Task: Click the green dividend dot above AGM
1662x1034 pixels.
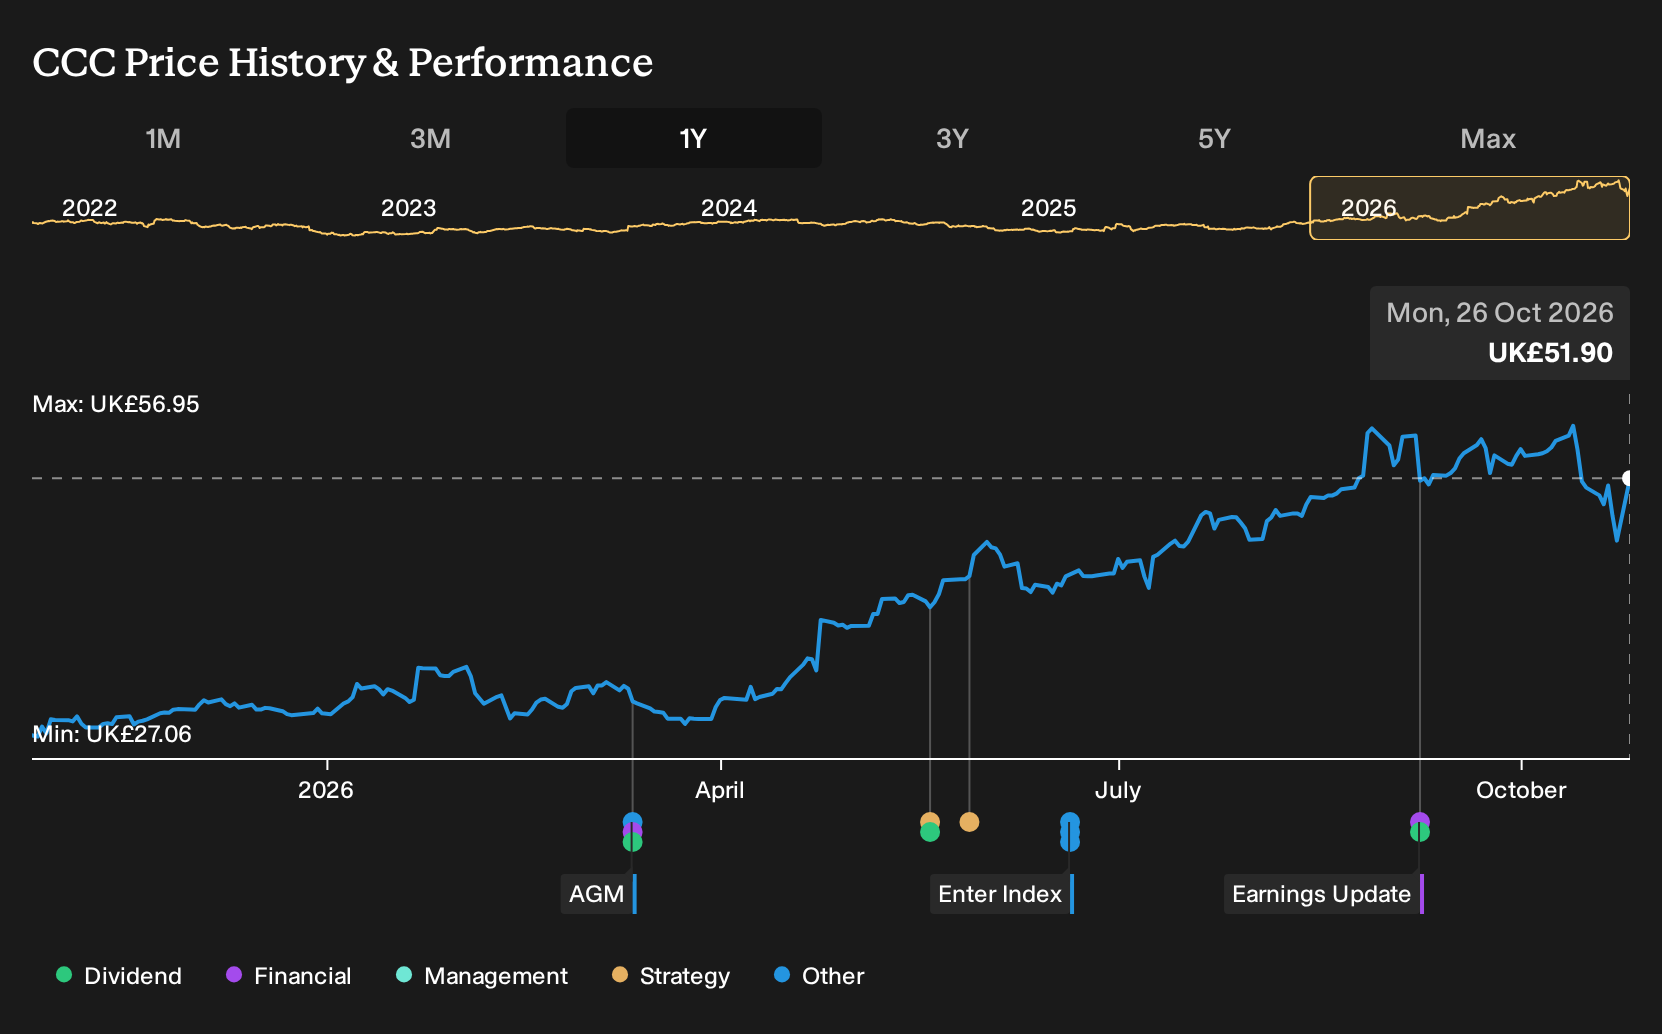Action: (x=632, y=843)
